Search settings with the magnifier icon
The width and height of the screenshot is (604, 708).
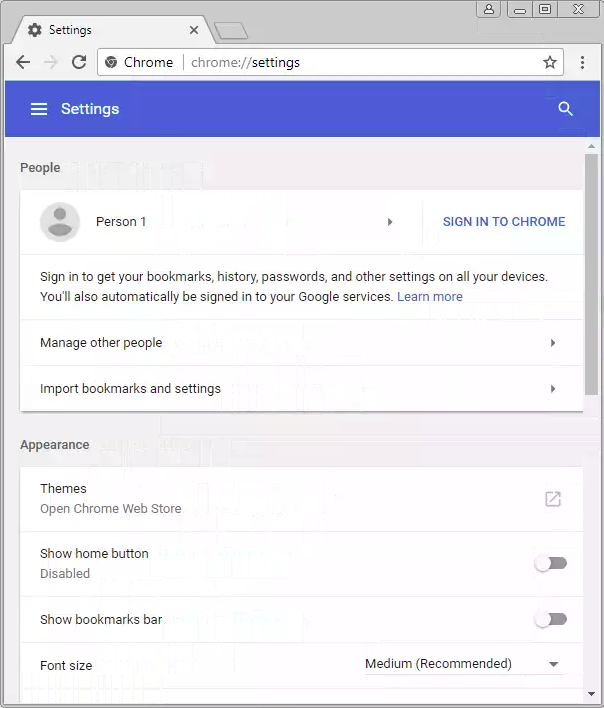click(565, 109)
